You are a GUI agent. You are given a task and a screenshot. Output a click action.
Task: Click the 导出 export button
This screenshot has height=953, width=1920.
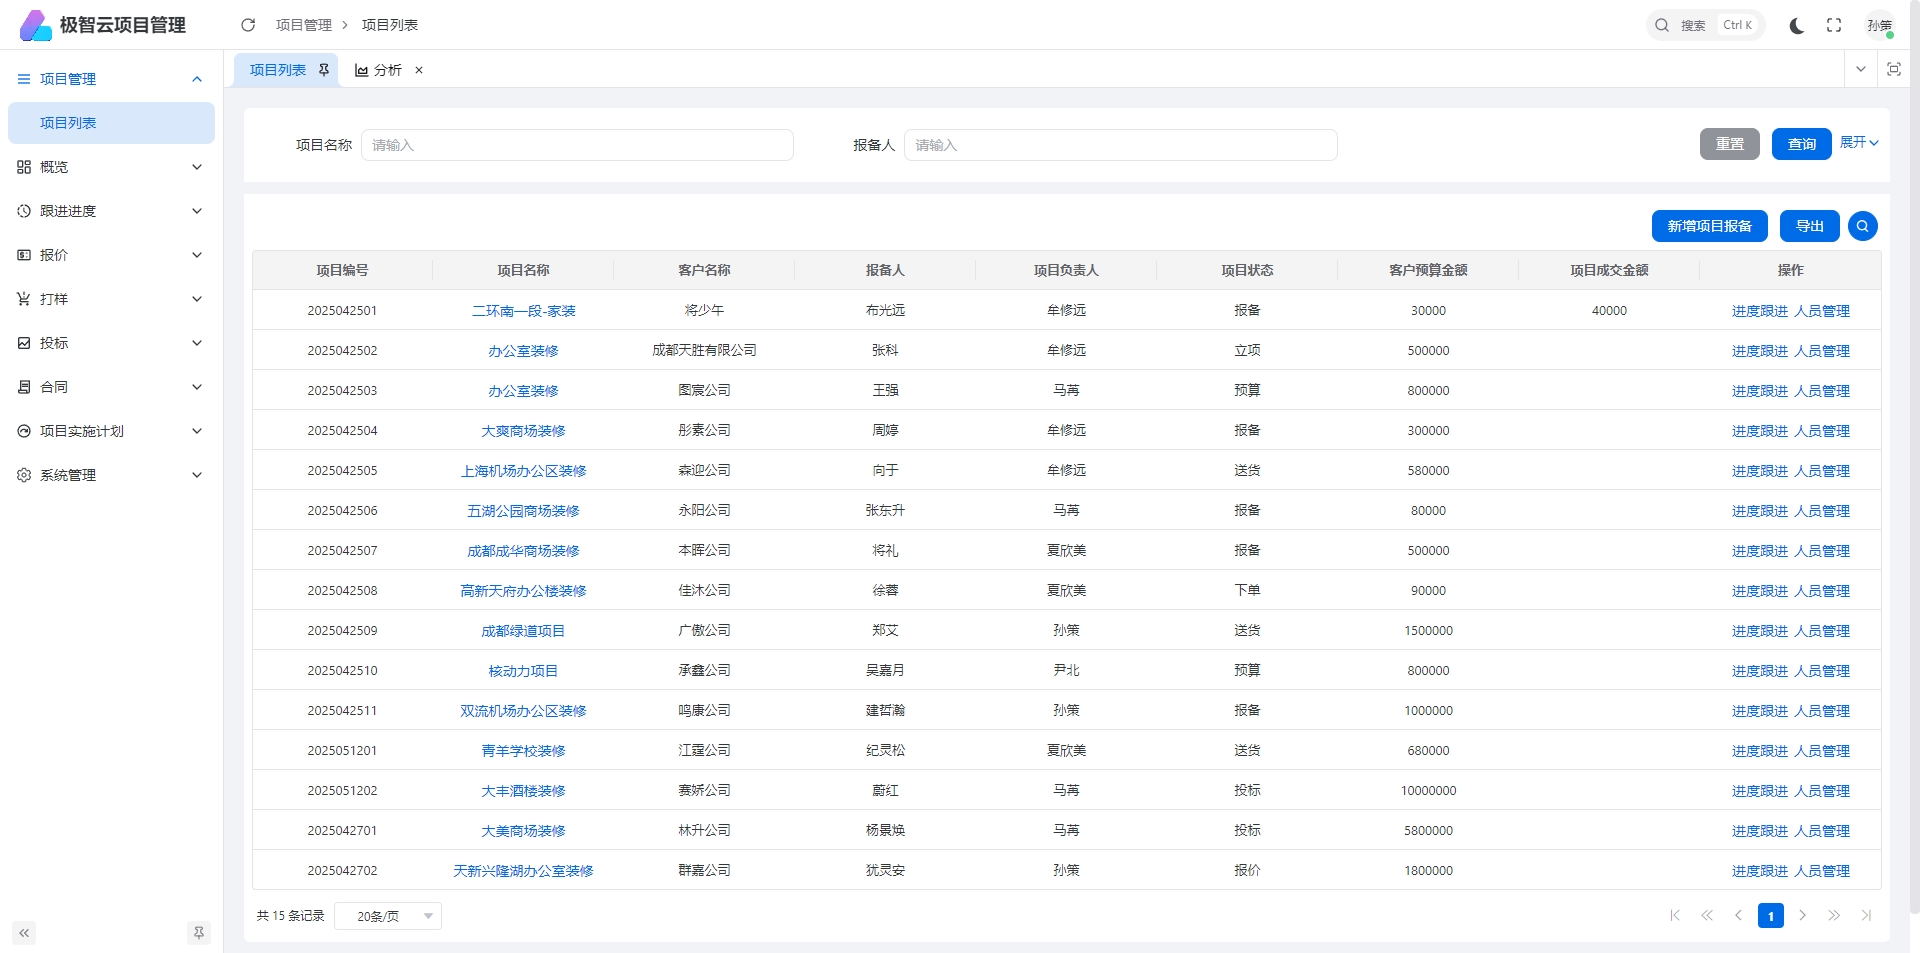(x=1809, y=226)
